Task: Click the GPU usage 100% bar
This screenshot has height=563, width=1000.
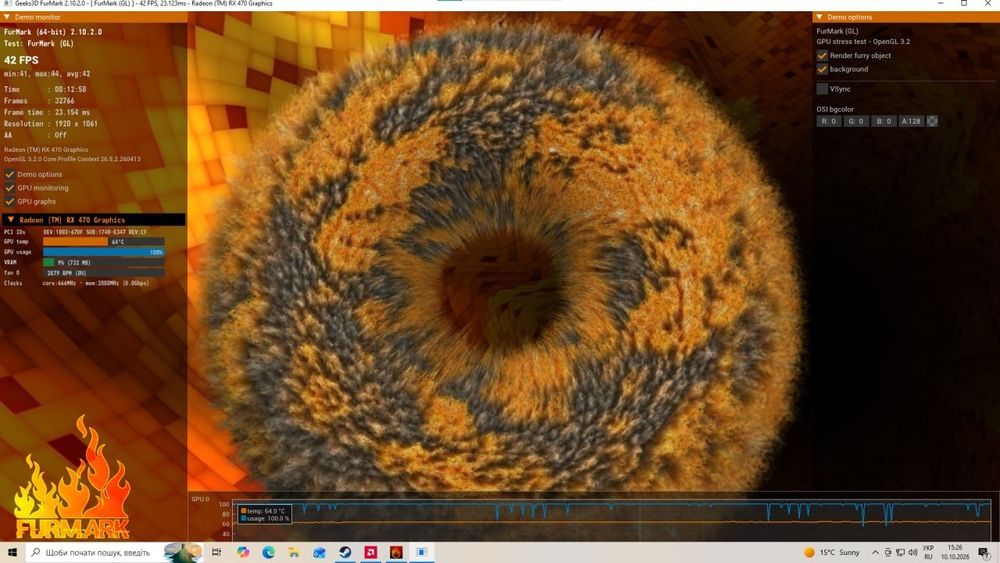Action: pos(103,252)
